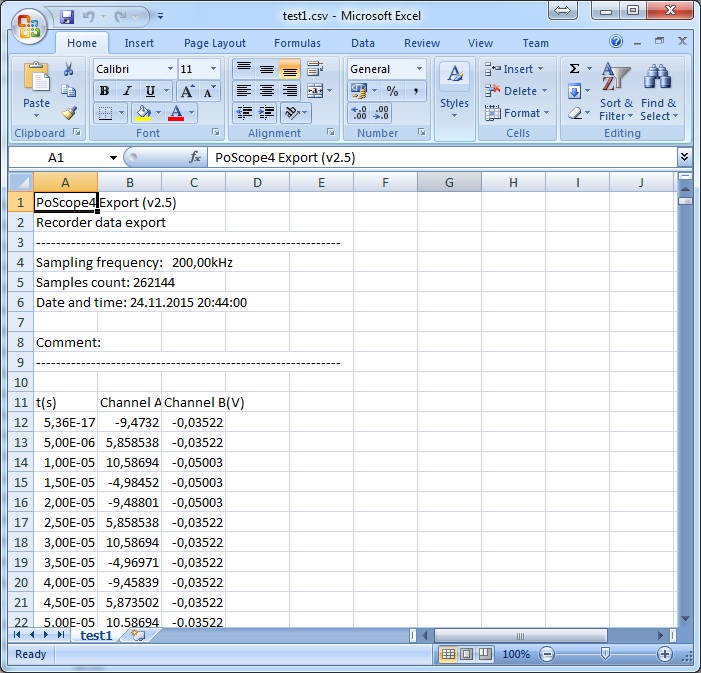Click the Select All corner box
The height and width of the screenshot is (673, 701).
pyautogui.click(x=21, y=182)
